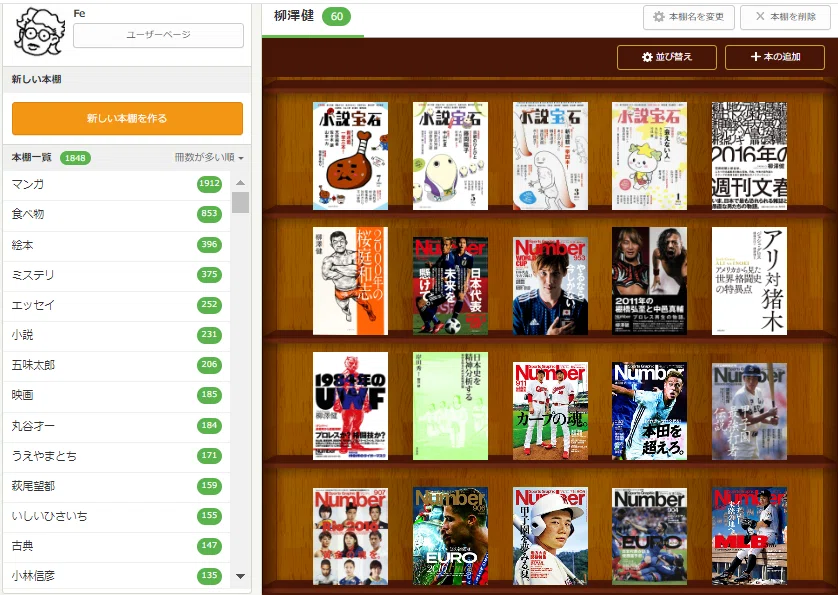This screenshot has height=595, width=838.
Task: Click the gear icon in 本棚名を変更
Action: (x=659, y=17)
